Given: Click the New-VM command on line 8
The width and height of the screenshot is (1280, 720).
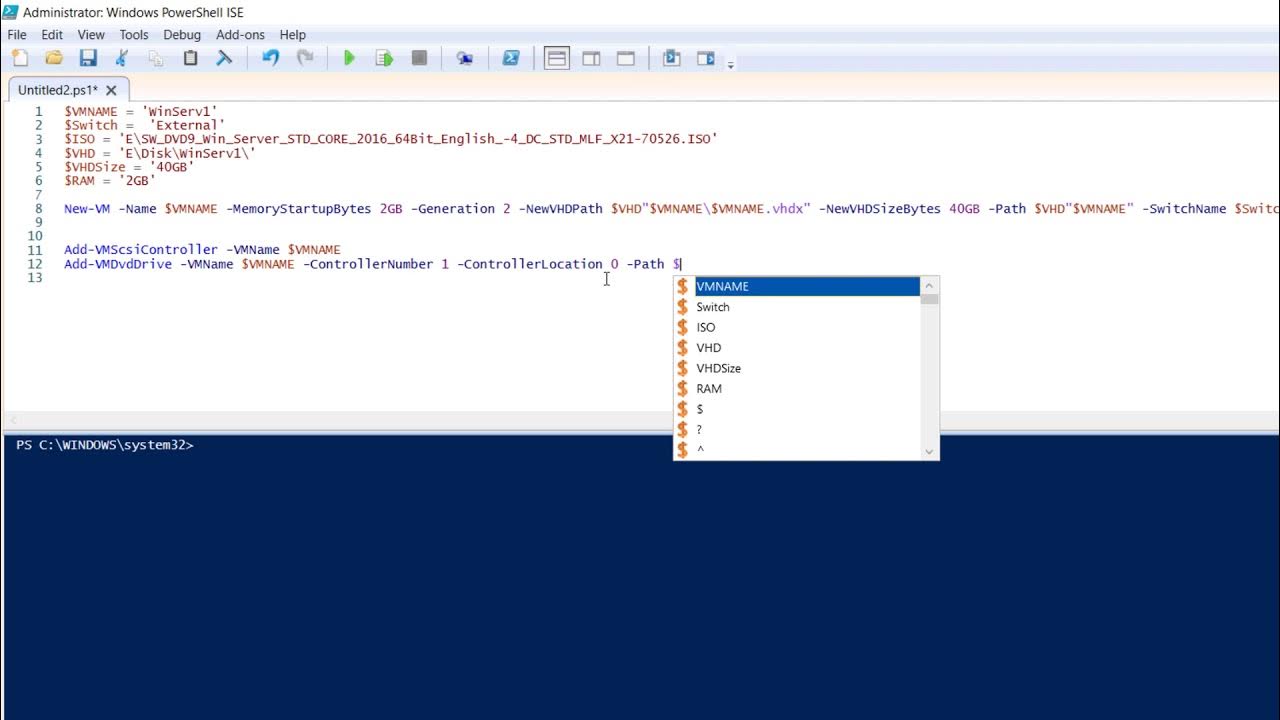Looking at the screenshot, I should pos(88,209).
